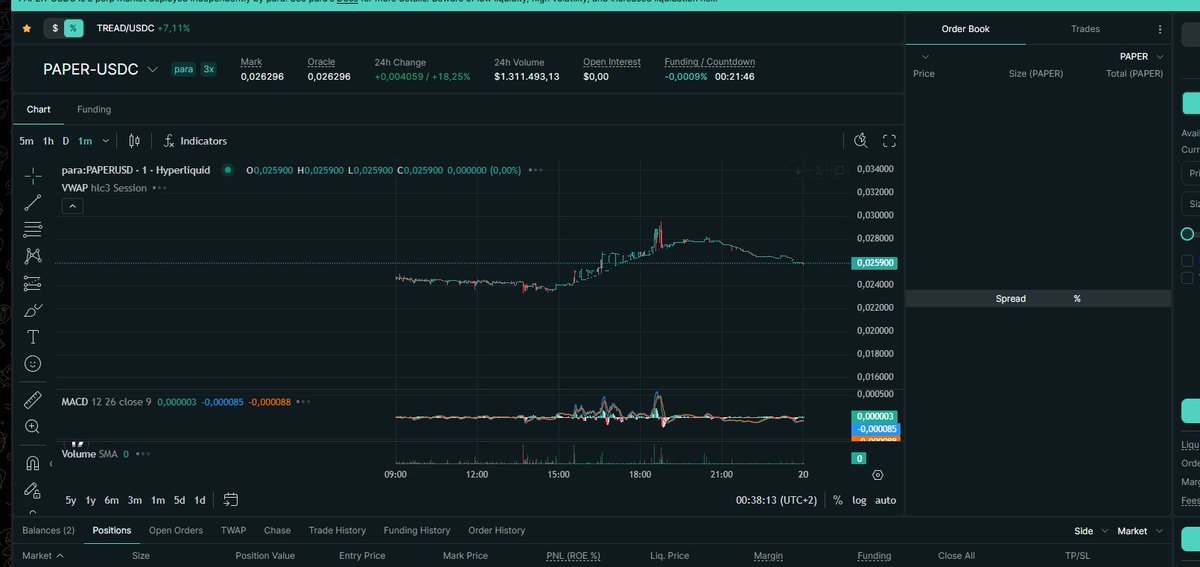This screenshot has width=1200, height=567.
Task: Toggle the magnet mode tool
Action: tap(32, 463)
